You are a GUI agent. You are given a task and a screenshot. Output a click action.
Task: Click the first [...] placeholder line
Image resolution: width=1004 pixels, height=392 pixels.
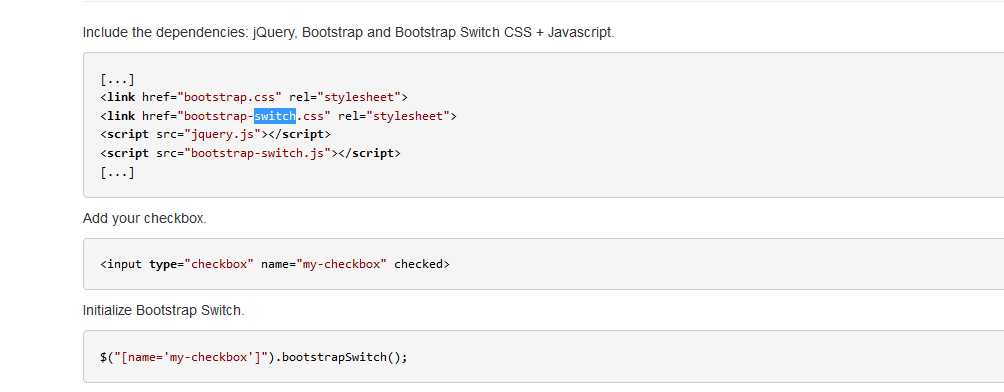pos(117,79)
